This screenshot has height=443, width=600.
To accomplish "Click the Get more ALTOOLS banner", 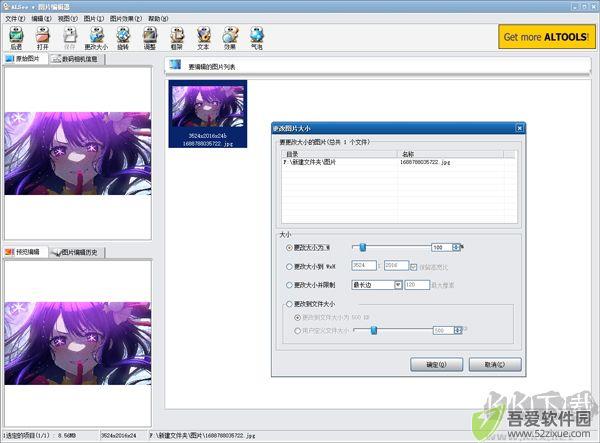I will [x=547, y=37].
